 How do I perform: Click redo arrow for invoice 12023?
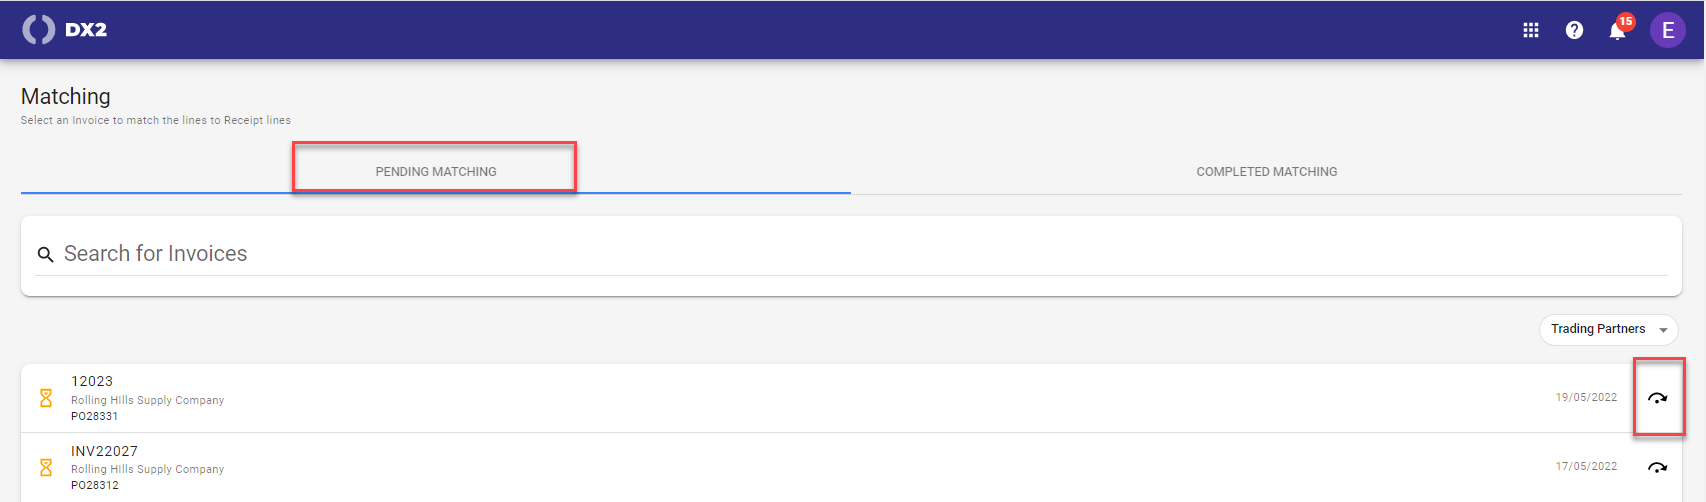(1658, 398)
